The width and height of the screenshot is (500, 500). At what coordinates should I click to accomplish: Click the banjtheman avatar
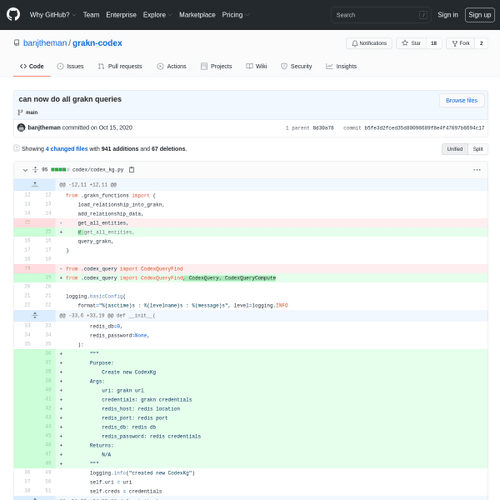(21, 127)
